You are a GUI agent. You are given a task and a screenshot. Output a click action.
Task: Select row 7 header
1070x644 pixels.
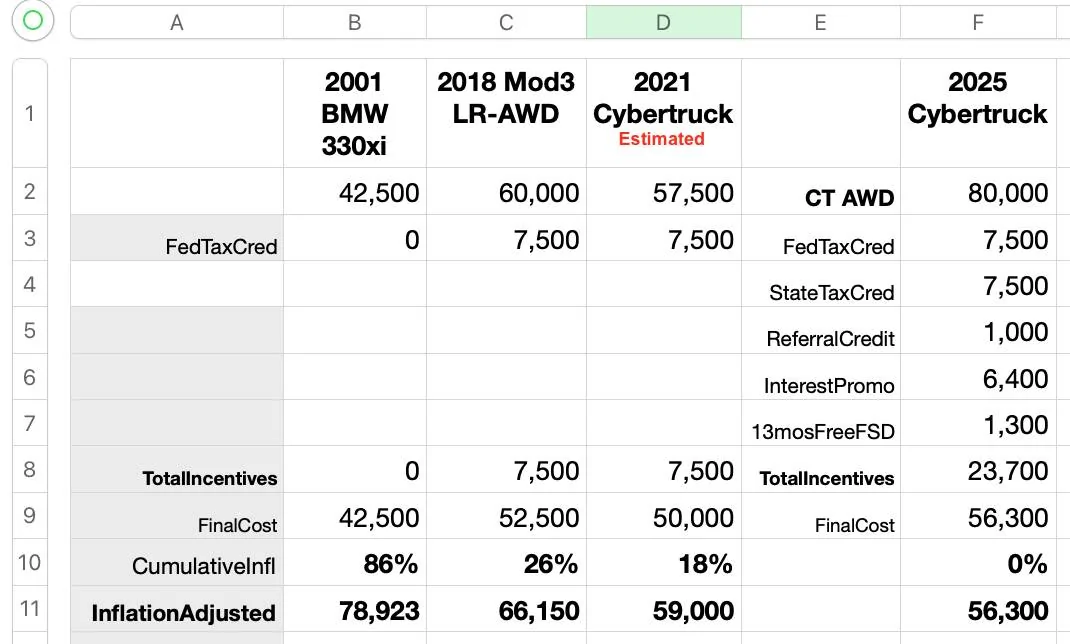[x=30, y=423]
